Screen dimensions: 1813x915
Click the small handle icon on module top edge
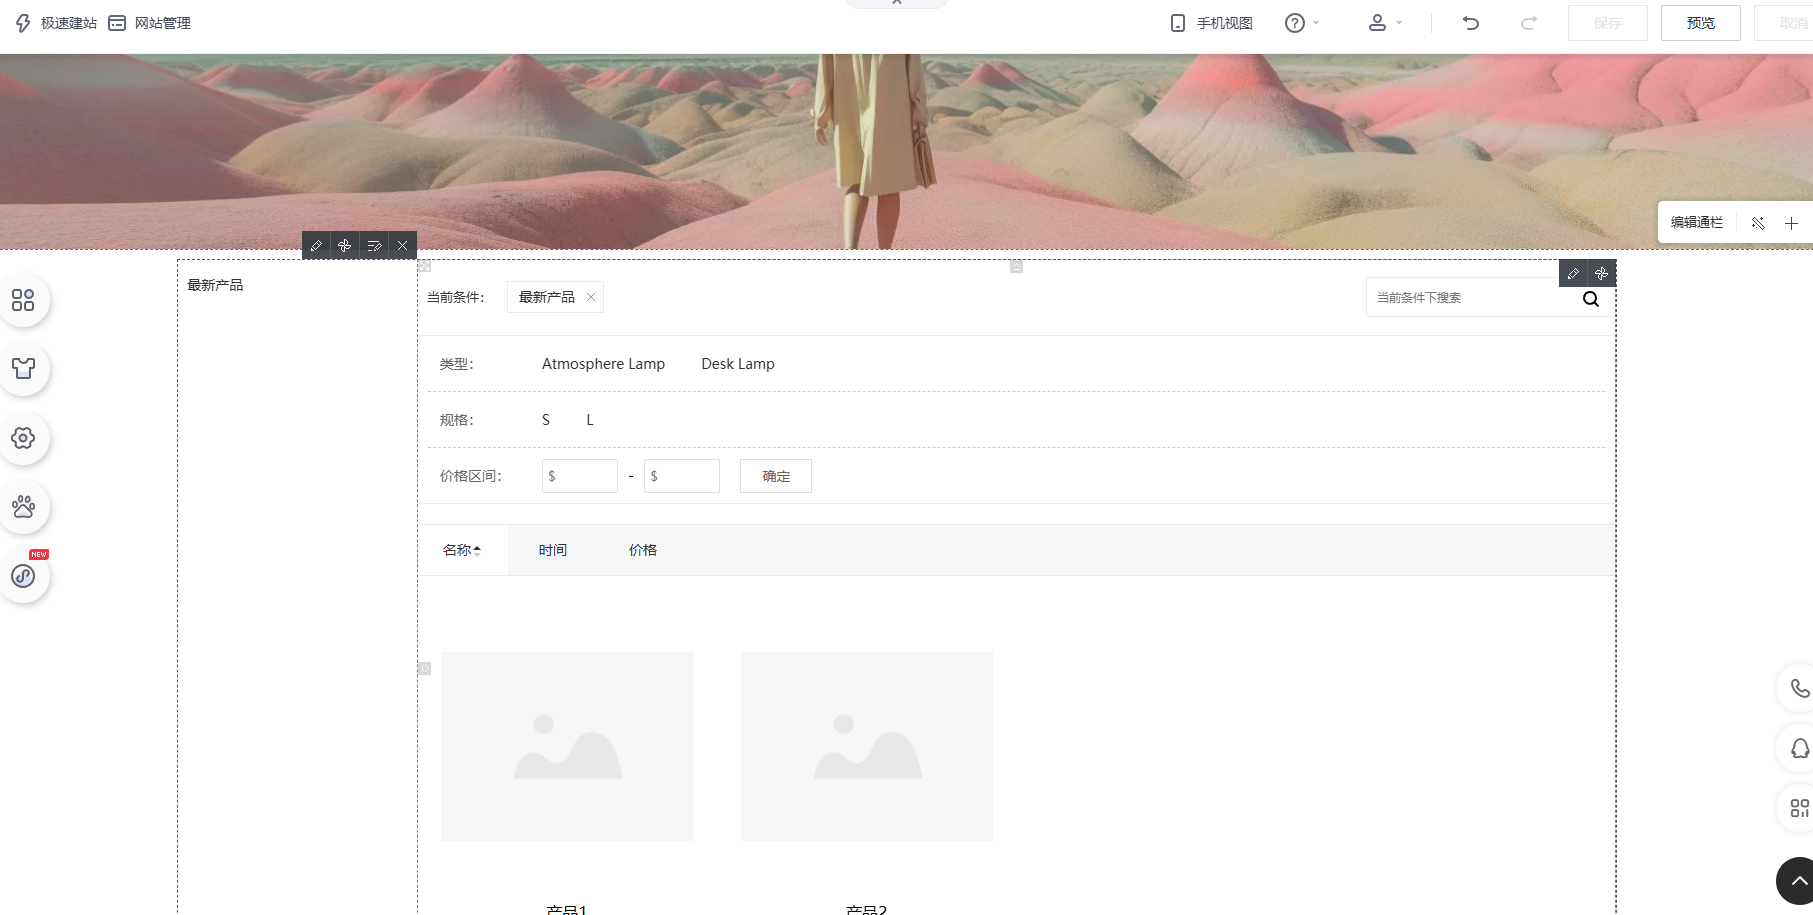1016,267
